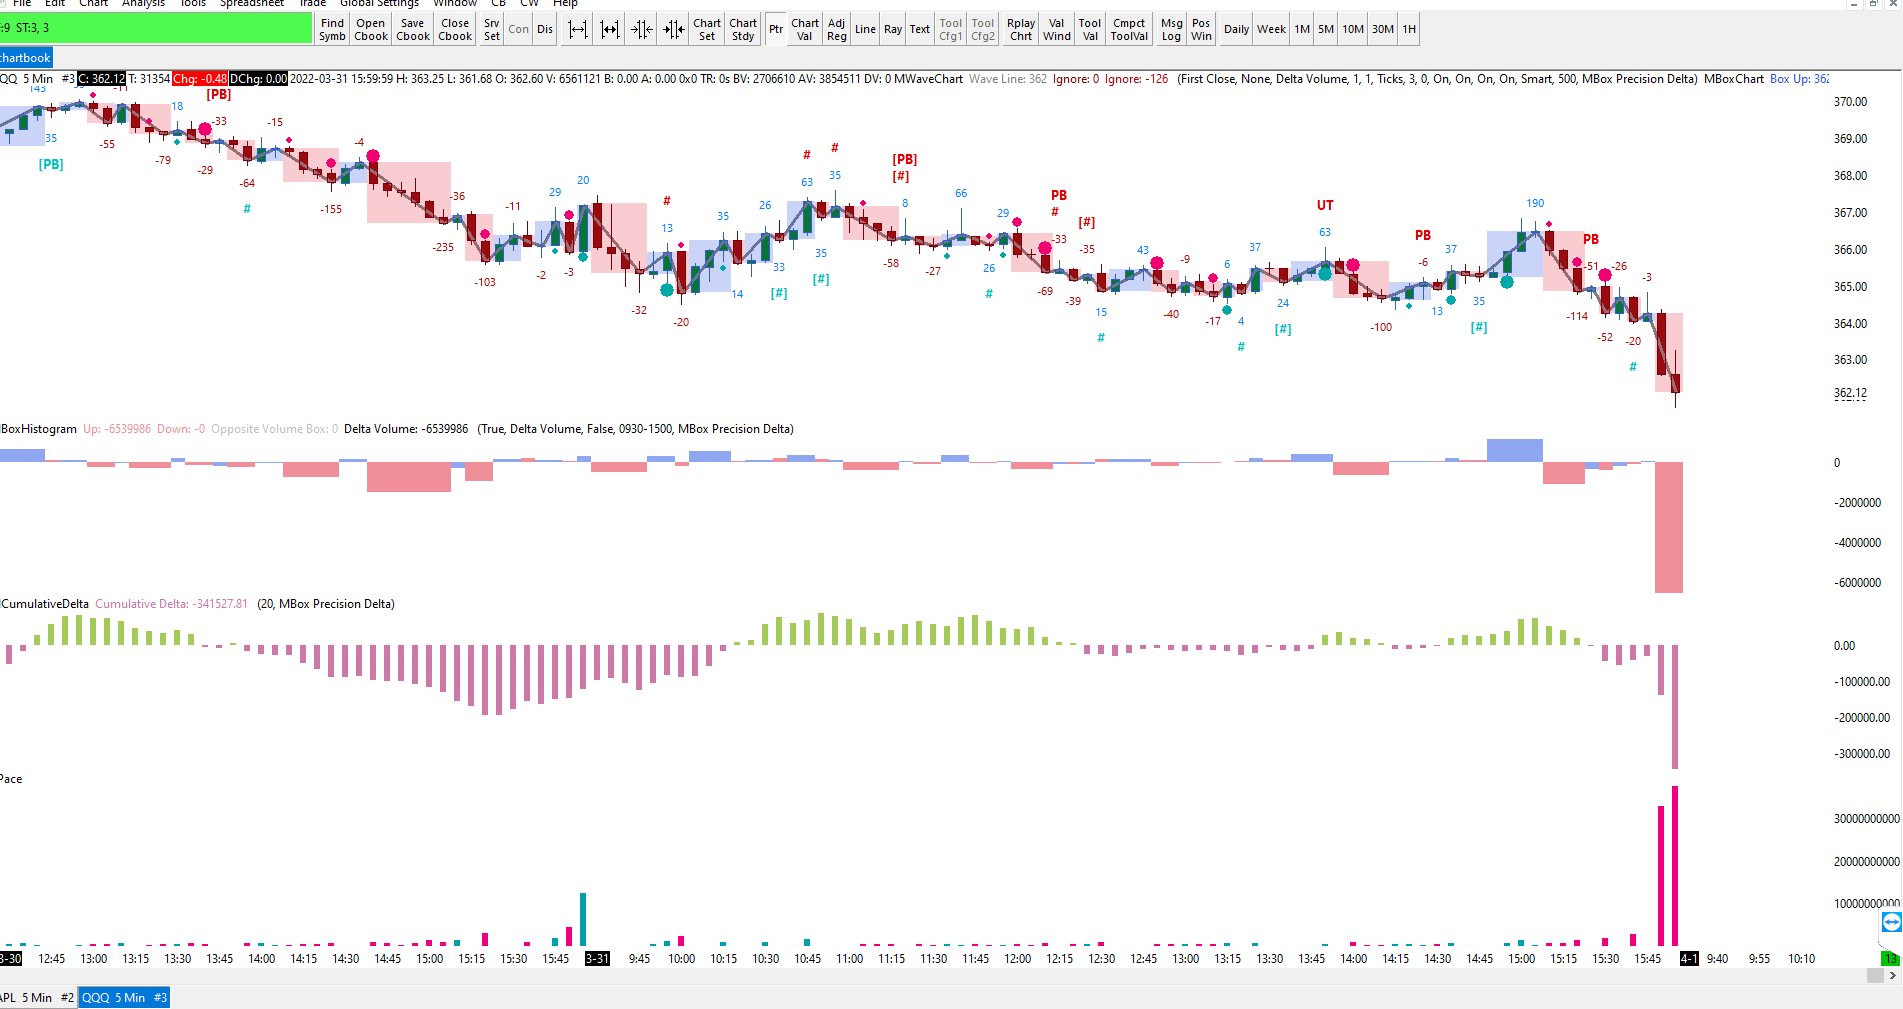Screen dimensions: 1903x1009
Task: Click the second compress-spacing arrows icon
Action: [674, 29]
